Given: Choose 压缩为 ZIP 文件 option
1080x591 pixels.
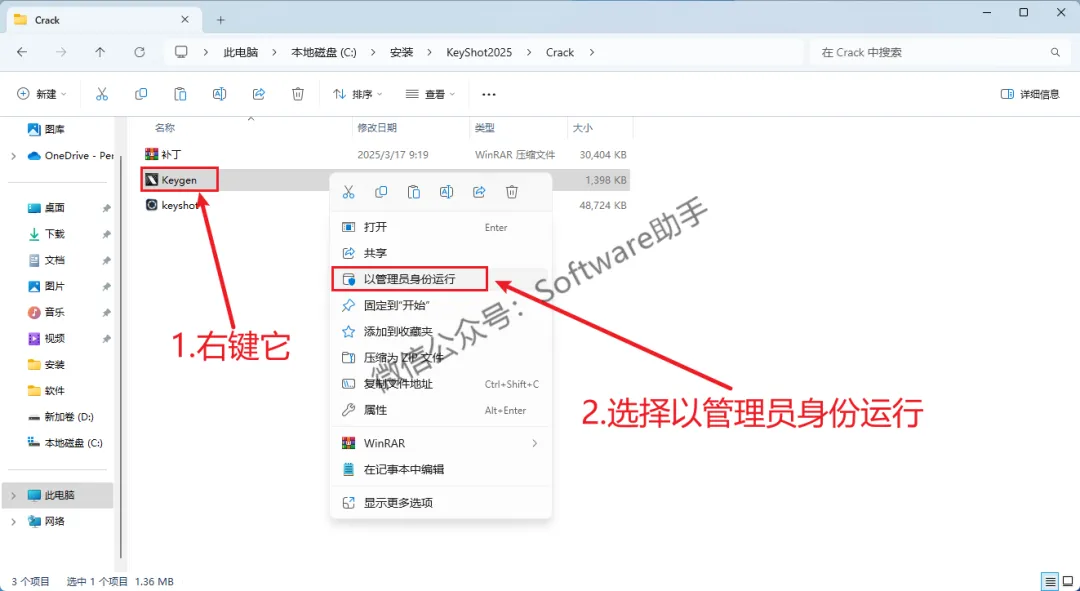Looking at the screenshot, I should click(x=441, y=358).
